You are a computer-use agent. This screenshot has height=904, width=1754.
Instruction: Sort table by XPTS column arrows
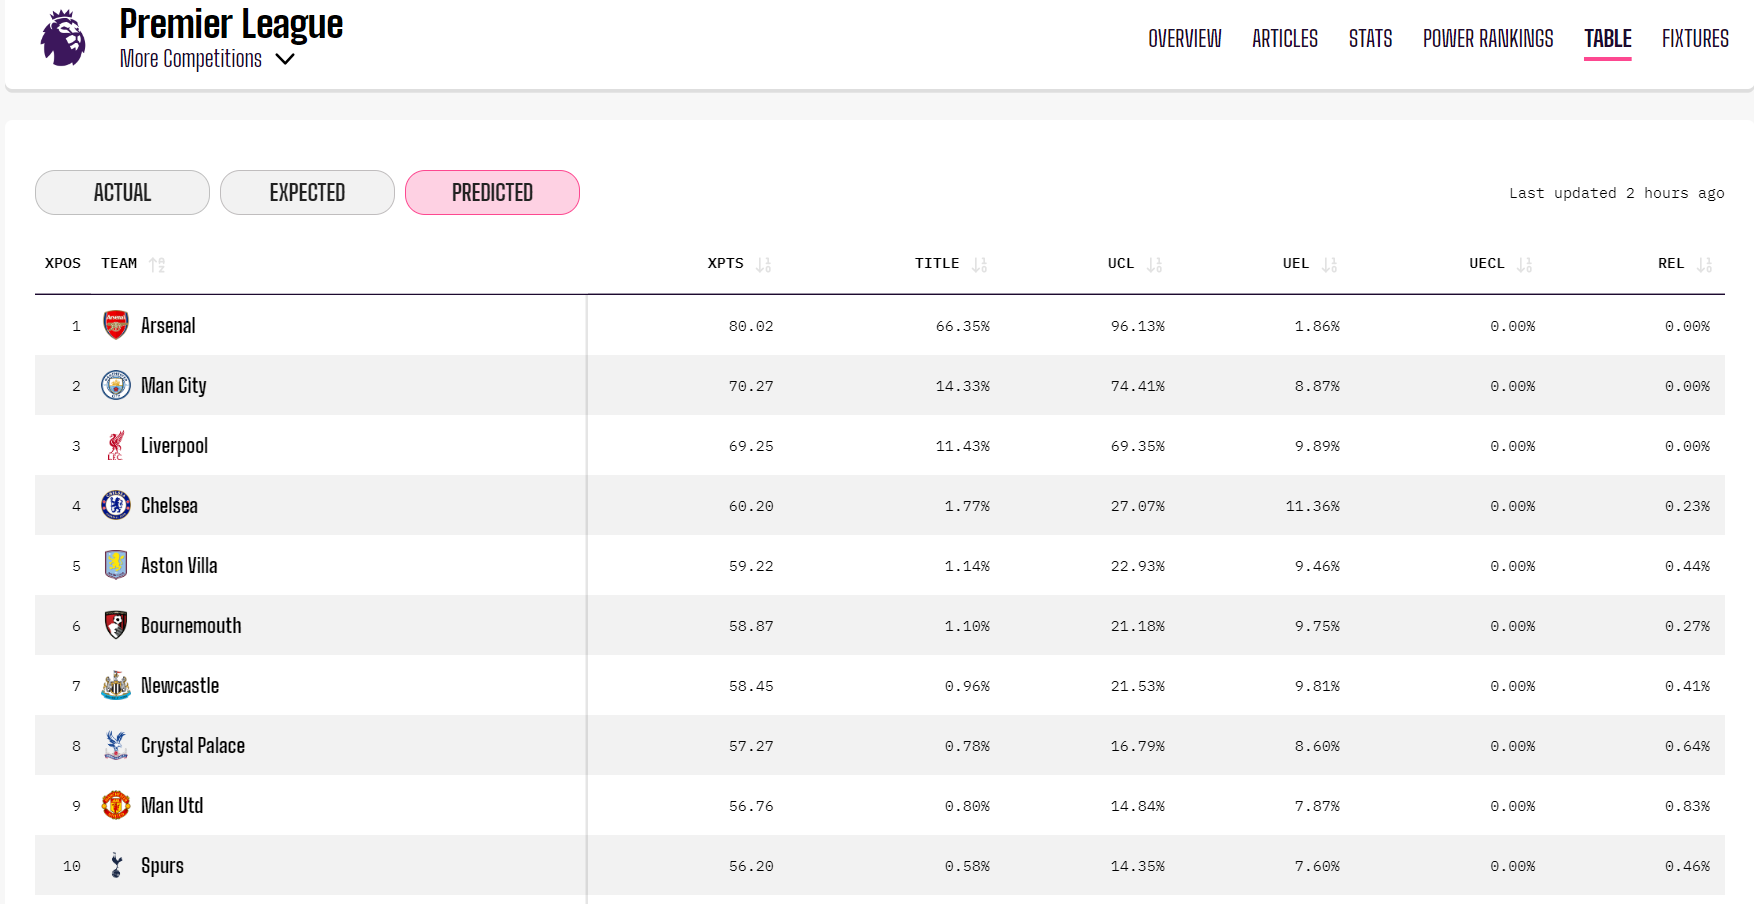click(764, 264)
